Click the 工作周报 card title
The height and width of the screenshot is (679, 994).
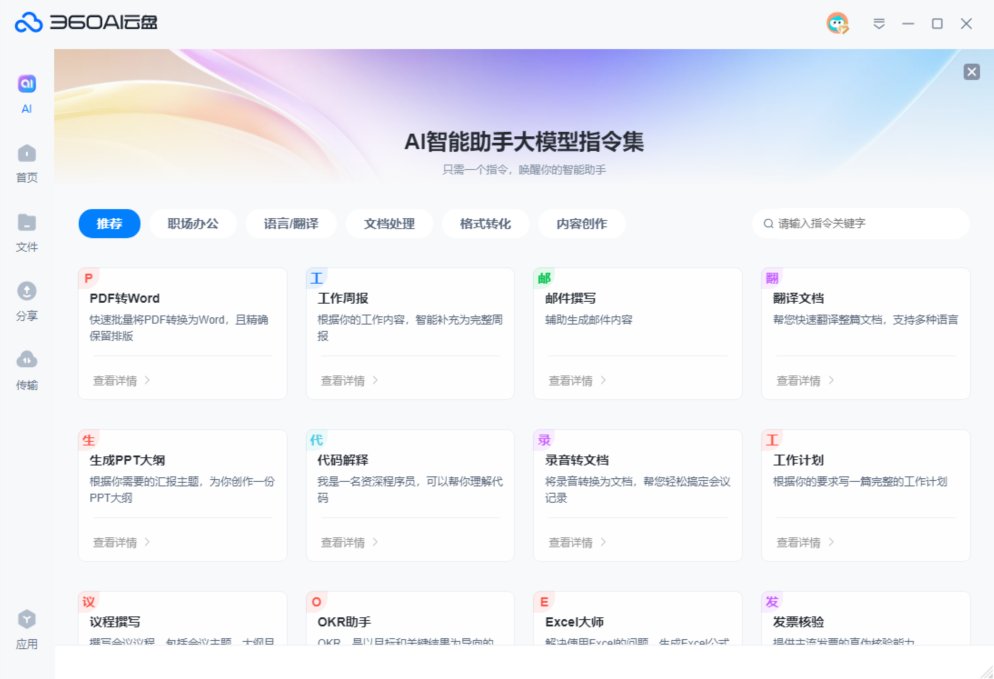pyautogui.click(x=343, y=298)
